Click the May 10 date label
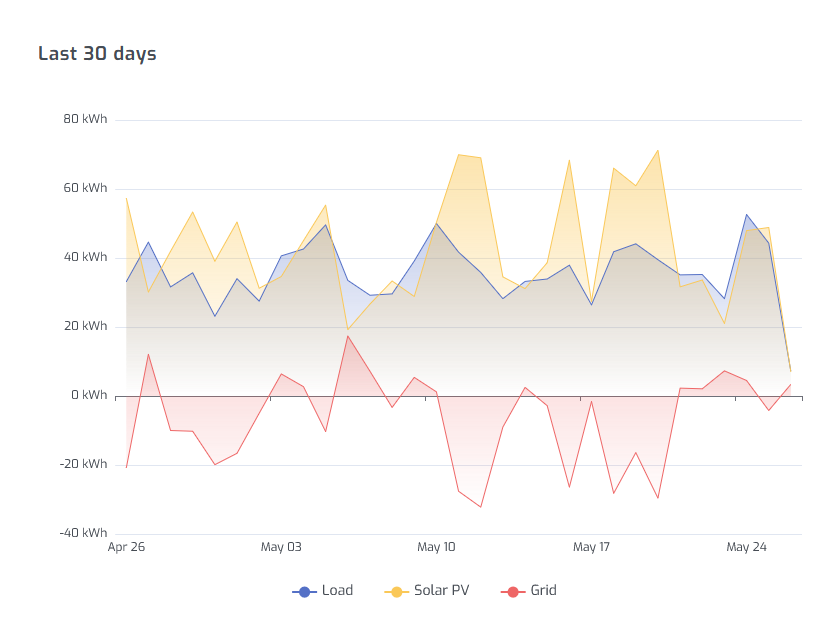The height and width of the screenshot is (628, 832). pyautogui.click(x=436, y=548)
